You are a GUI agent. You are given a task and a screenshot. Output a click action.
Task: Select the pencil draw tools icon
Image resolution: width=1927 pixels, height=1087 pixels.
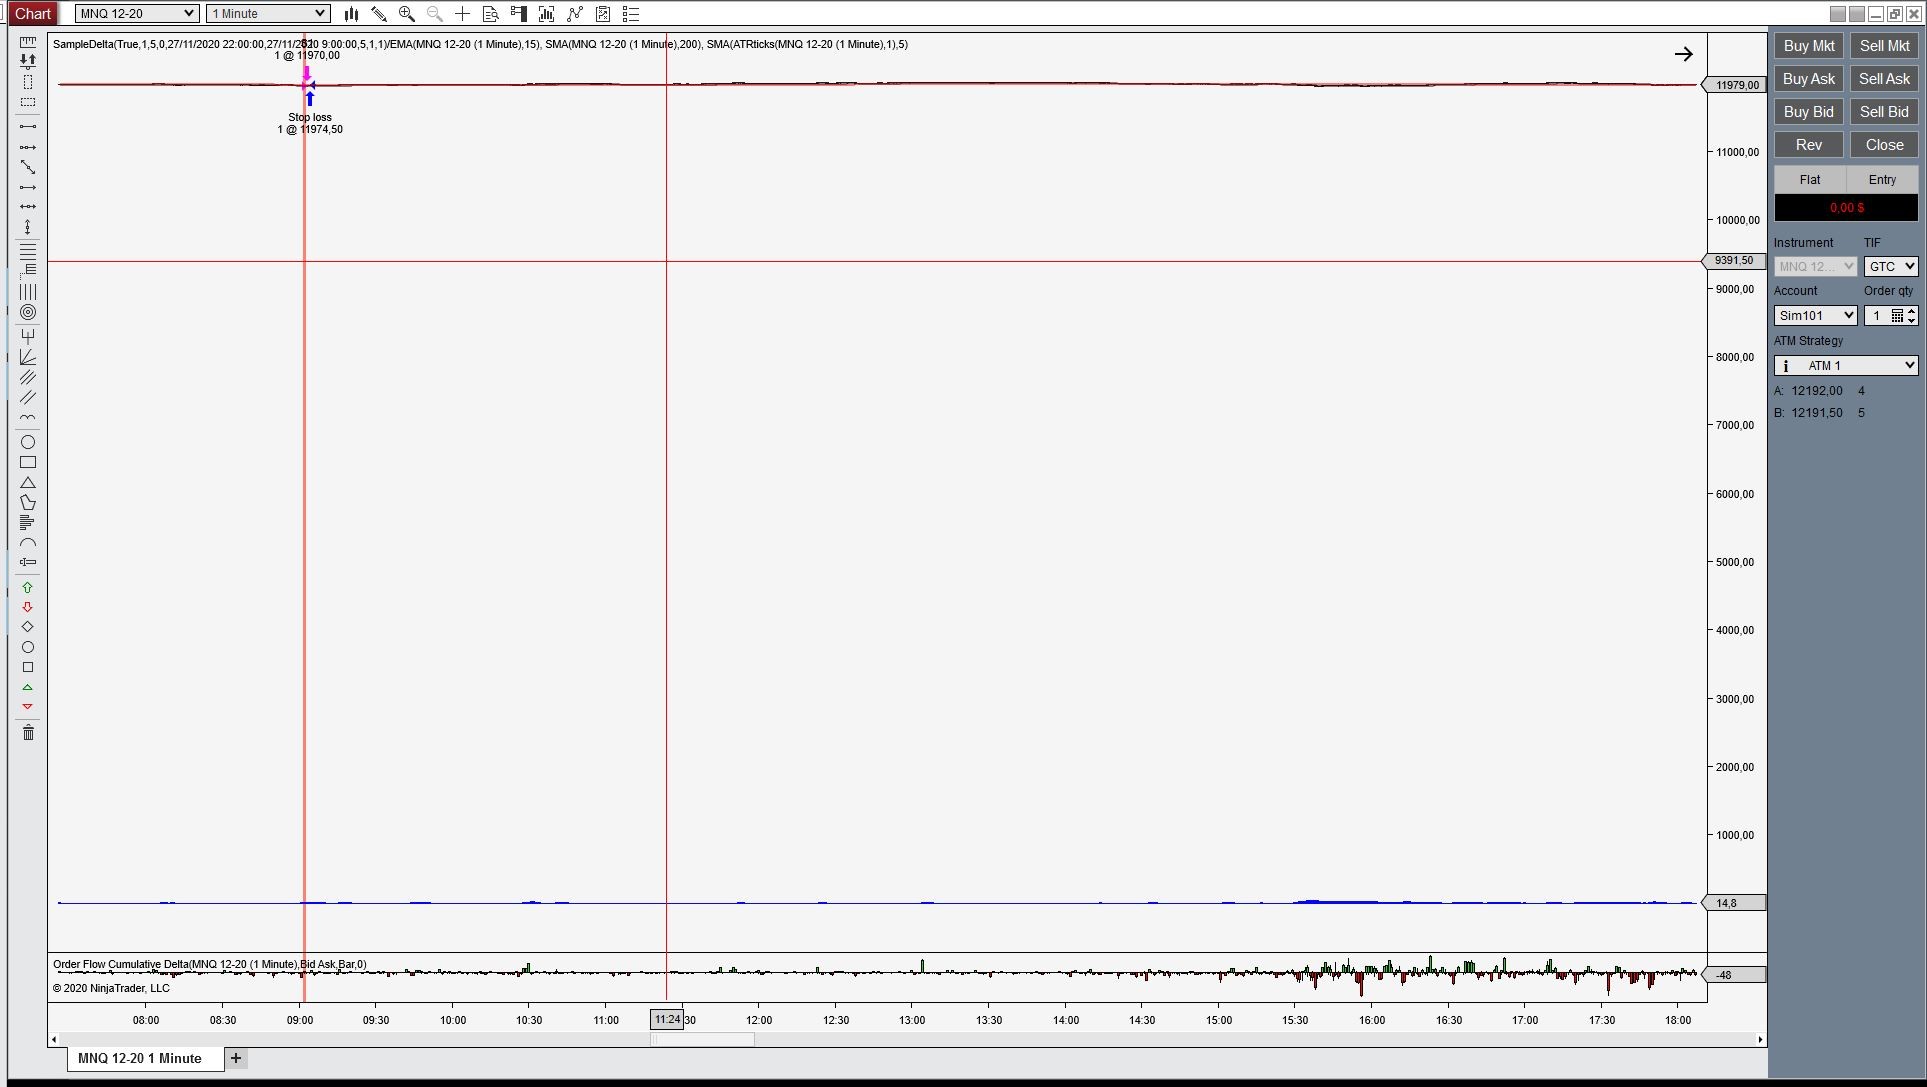point(379,14)
